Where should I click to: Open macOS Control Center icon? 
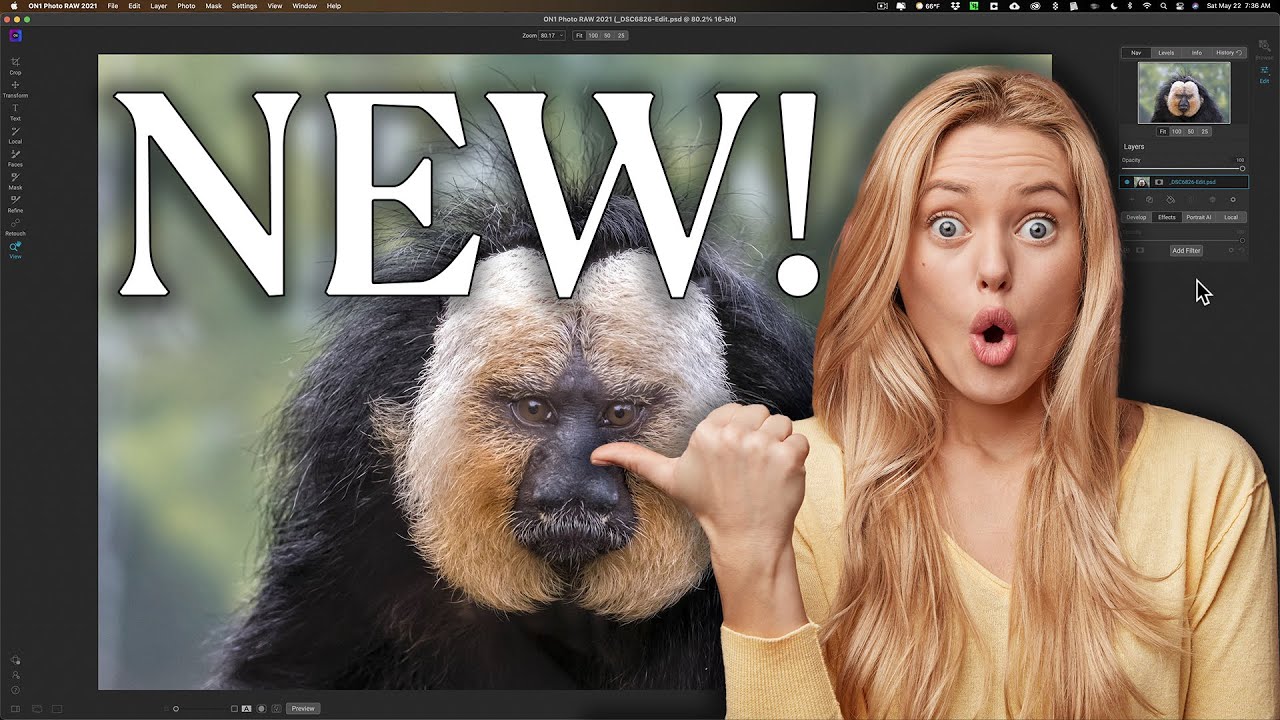coord(1180,6)
